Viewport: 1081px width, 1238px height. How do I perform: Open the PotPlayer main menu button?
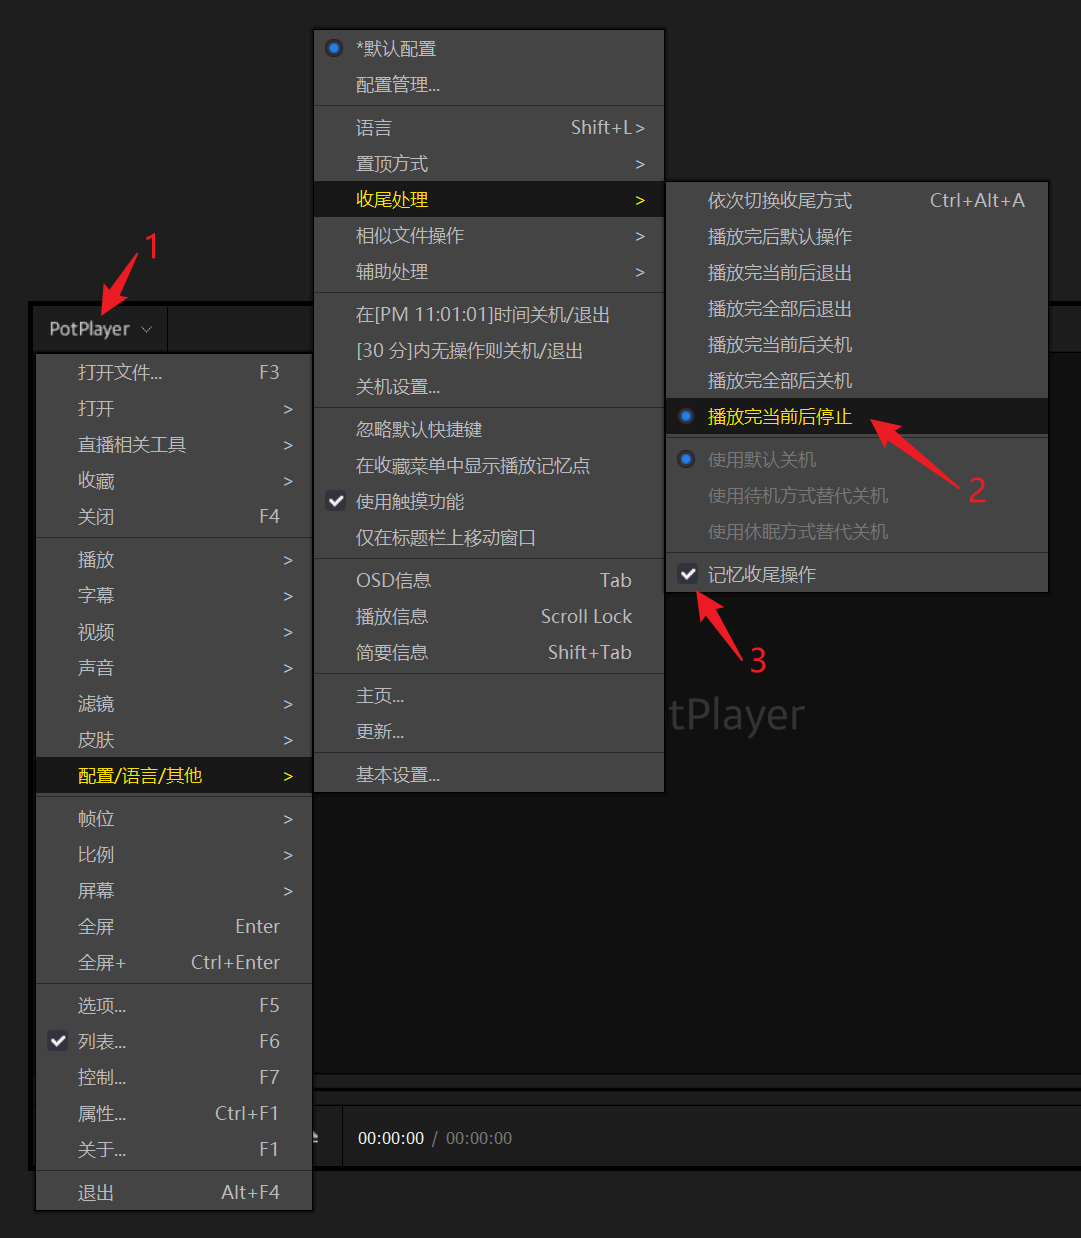(x=99, y=329)
